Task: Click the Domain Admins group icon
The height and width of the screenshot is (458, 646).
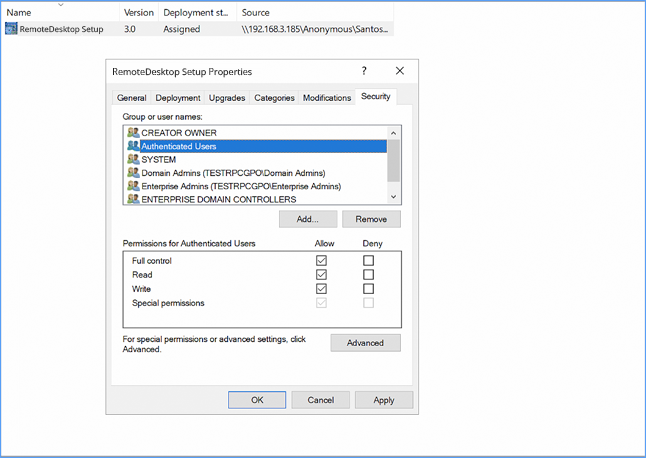Action: [133, 172]
